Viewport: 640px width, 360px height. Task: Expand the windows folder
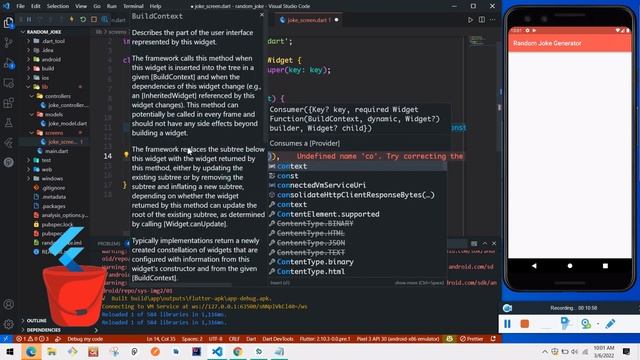tap(52, 179)
